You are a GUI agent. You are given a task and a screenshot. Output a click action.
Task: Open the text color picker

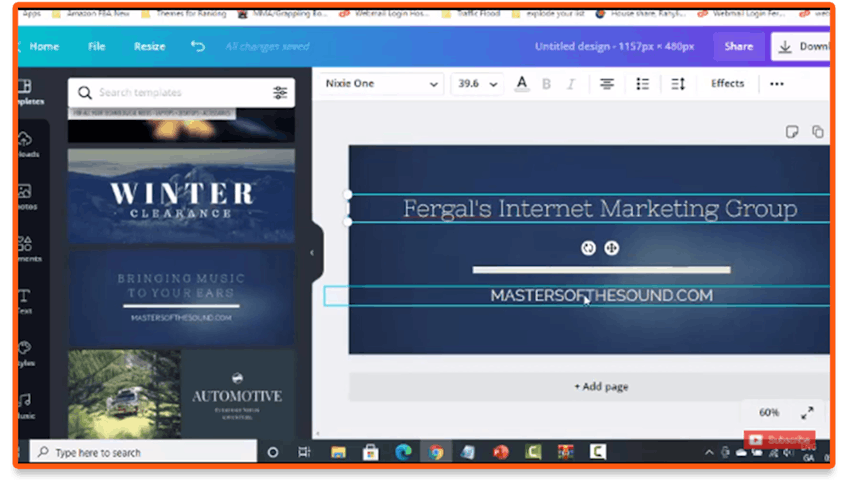tap(521, 84)
